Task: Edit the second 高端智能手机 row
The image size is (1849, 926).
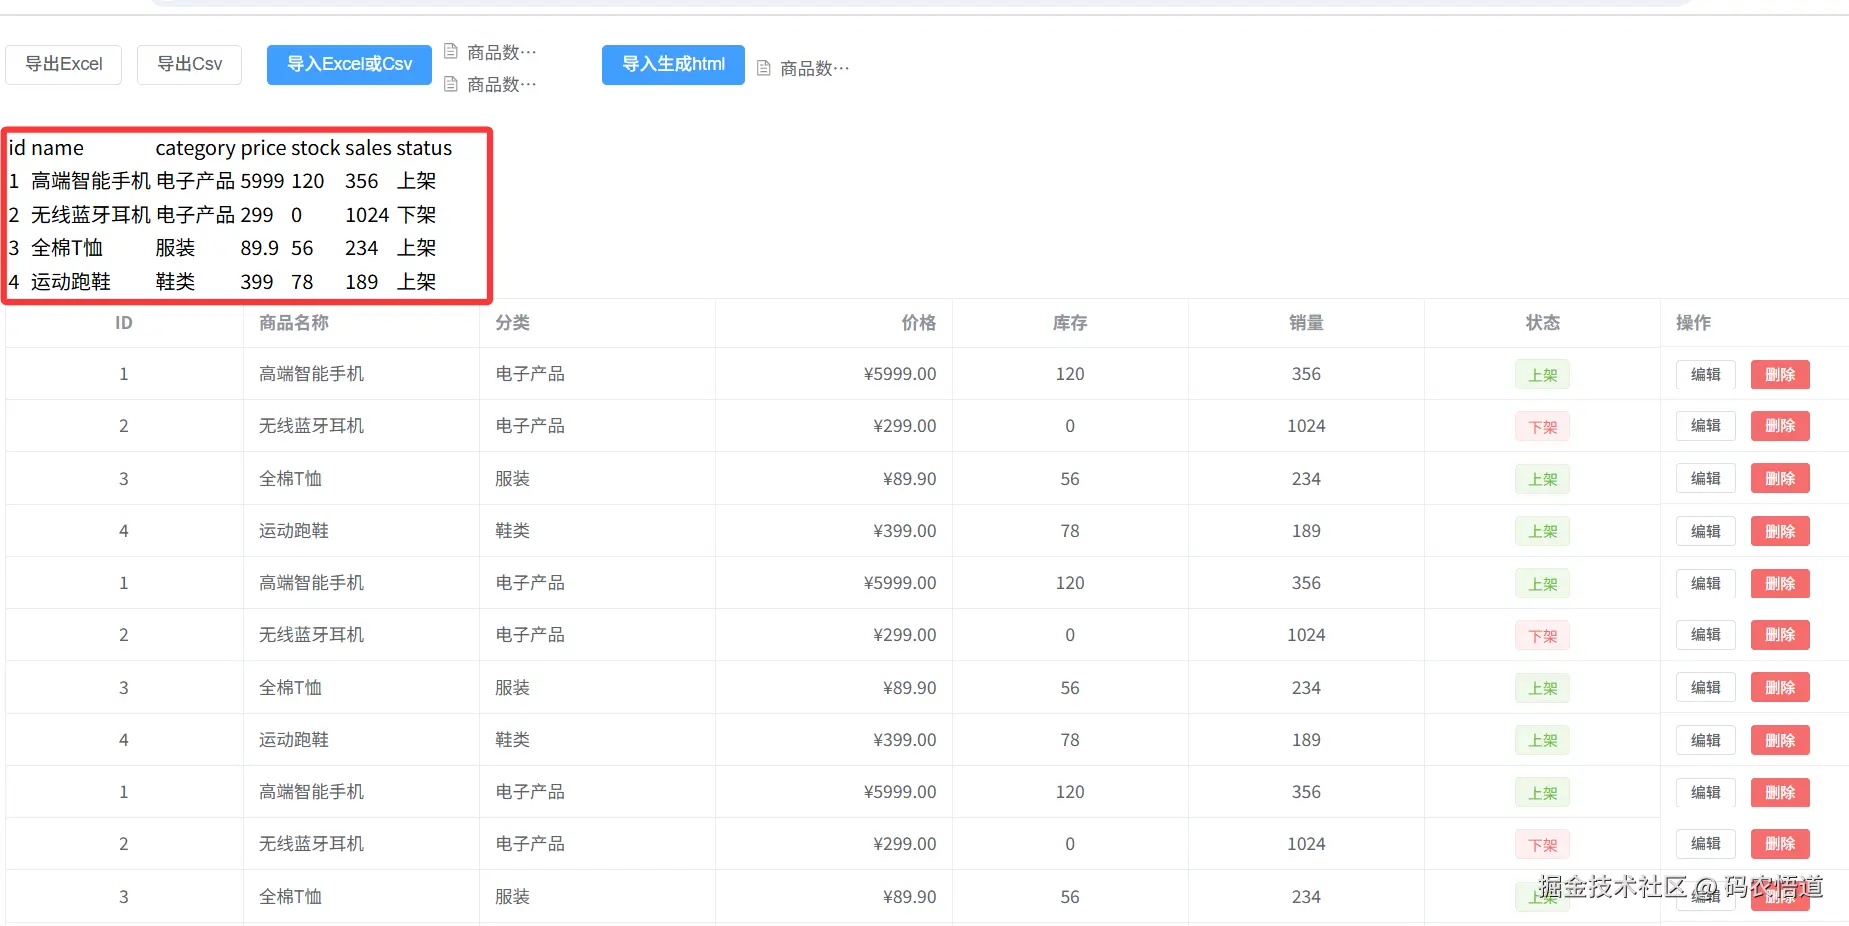Action: click(x=1706, y=583)
